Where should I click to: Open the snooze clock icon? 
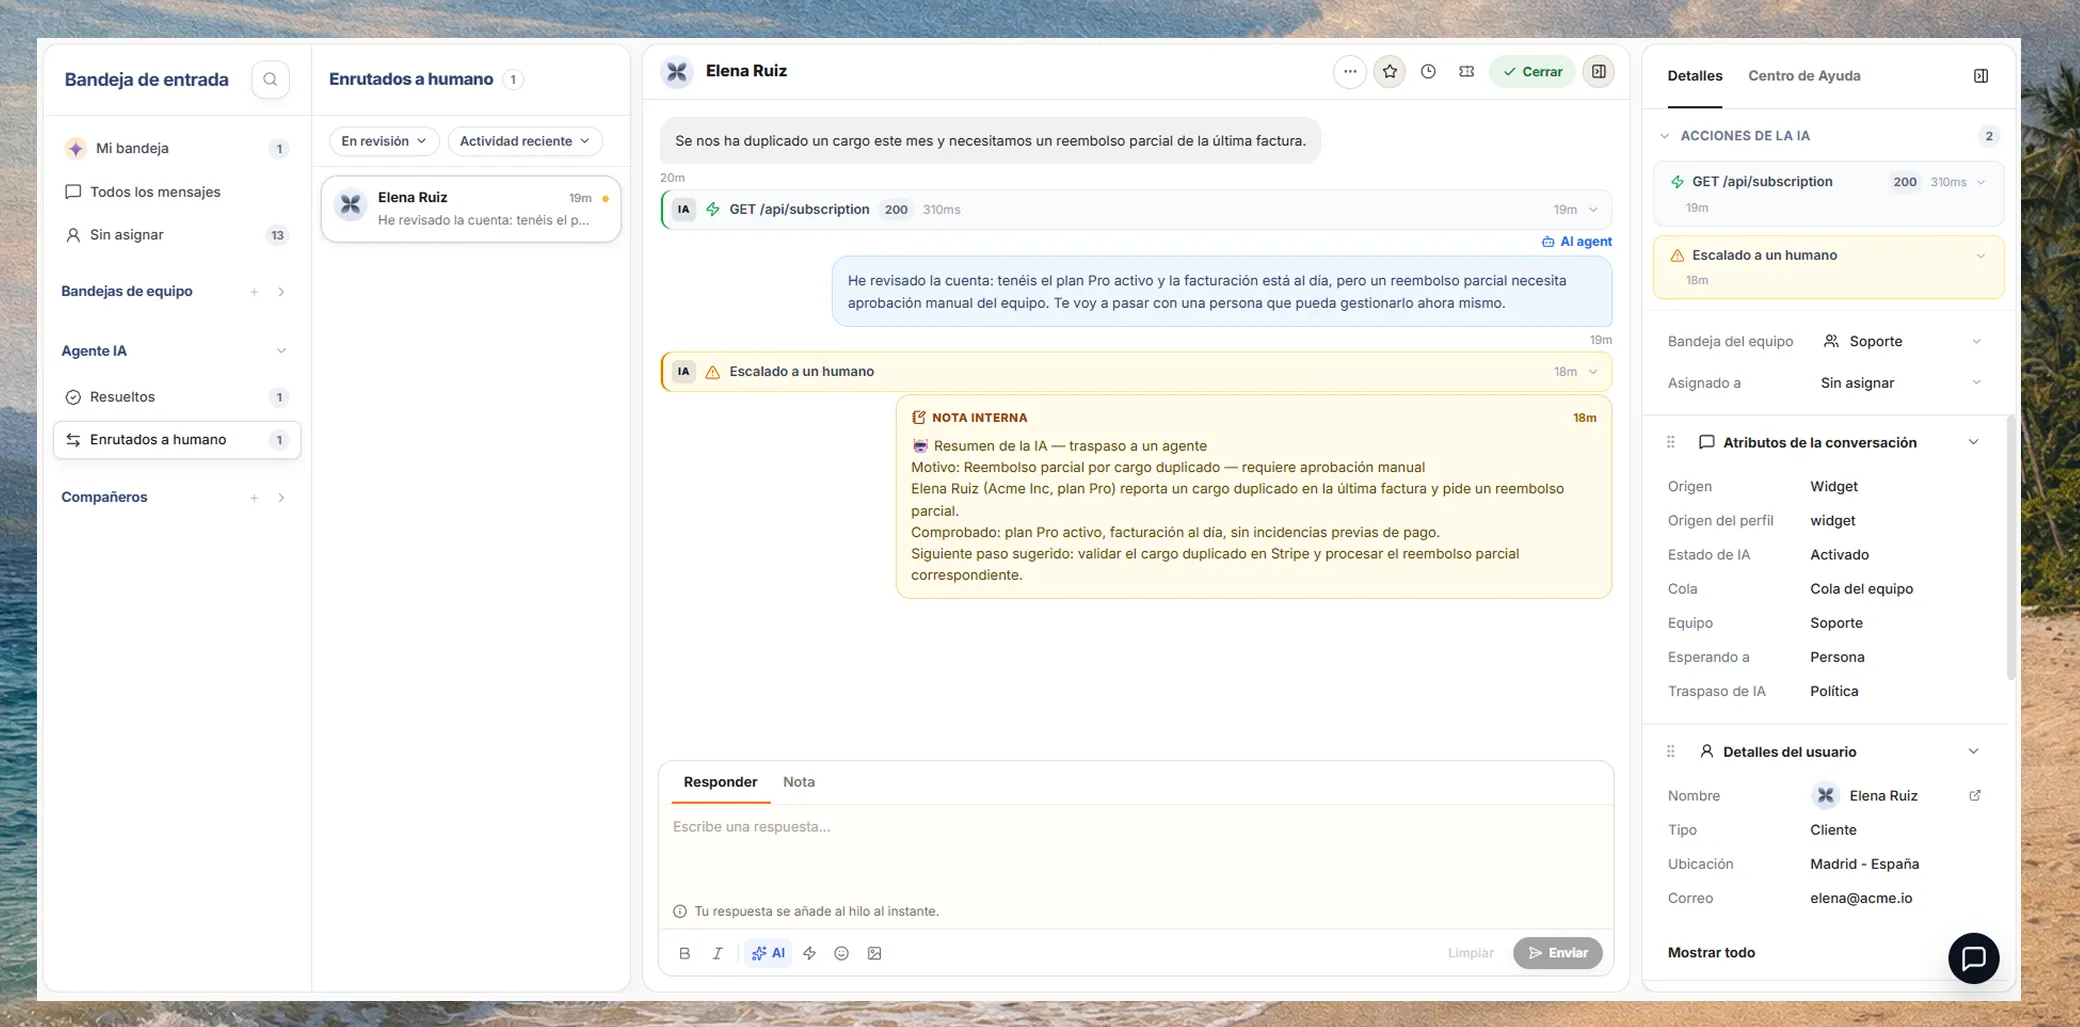click(1428, 71)
